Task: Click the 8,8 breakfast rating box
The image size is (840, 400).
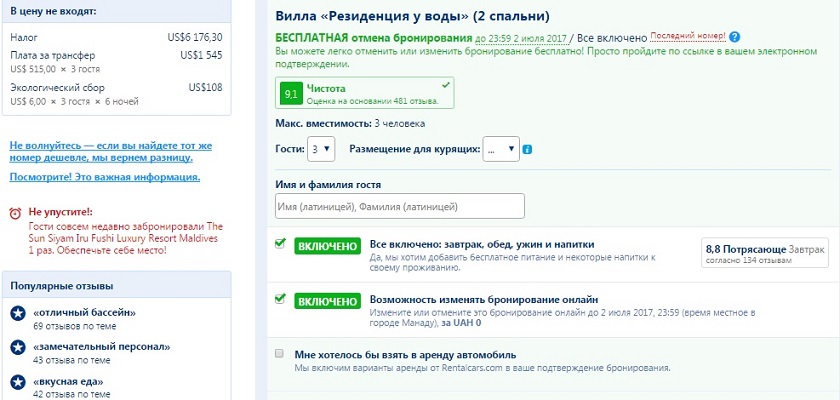Action: tap(765, 254)
